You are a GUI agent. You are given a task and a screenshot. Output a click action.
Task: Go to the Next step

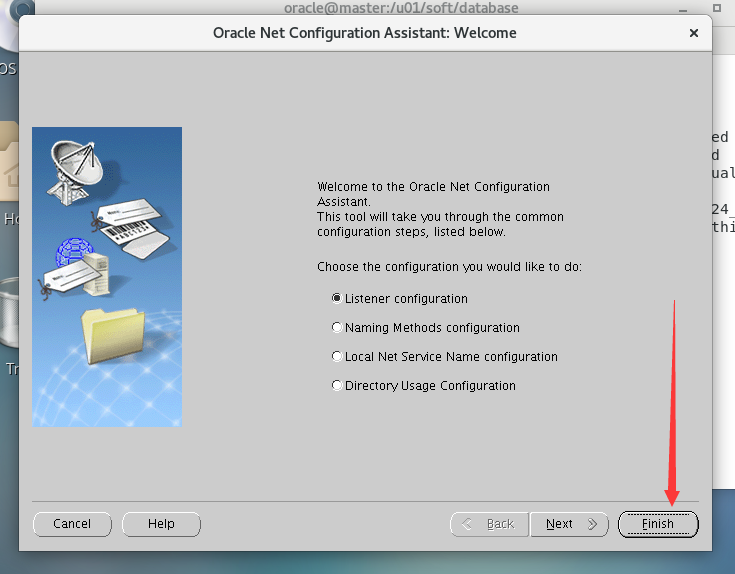pyautogui.click(x=569, y=524)
